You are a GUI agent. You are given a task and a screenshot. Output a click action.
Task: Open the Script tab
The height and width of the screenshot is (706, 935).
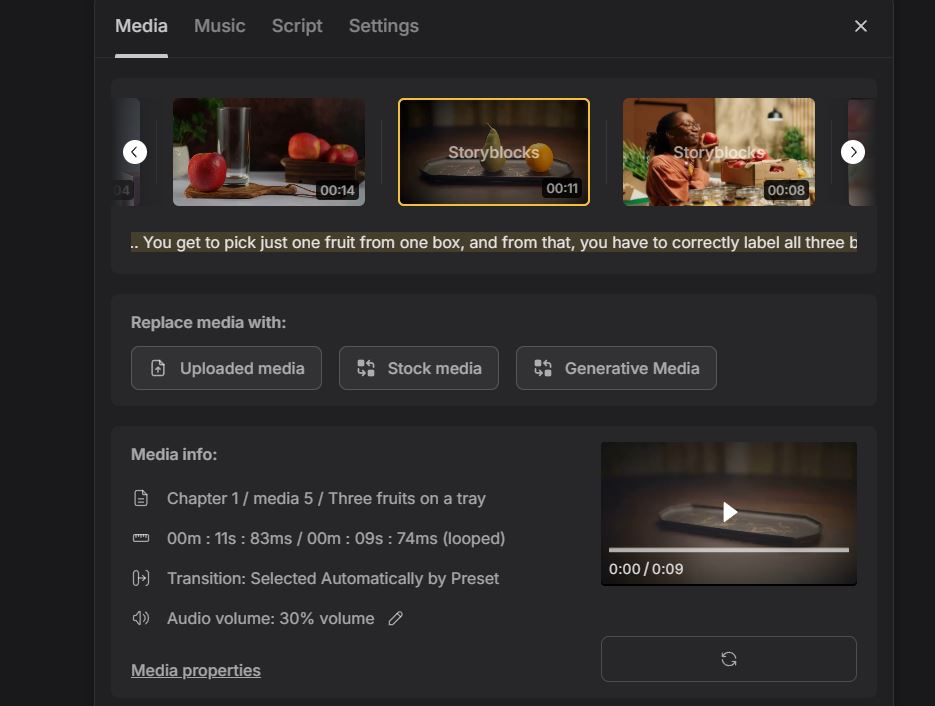[297, 26]
